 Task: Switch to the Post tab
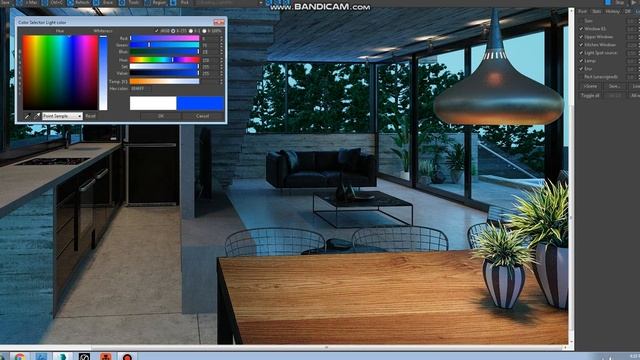582,11
